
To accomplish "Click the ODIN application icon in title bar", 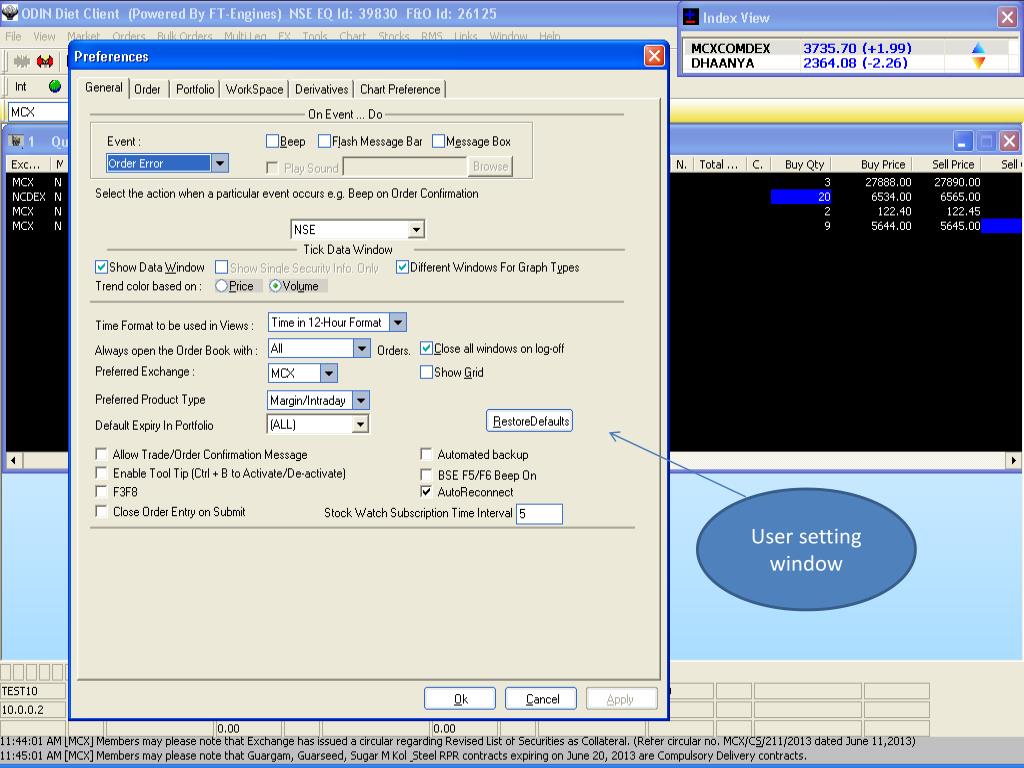I will point(10,13).
